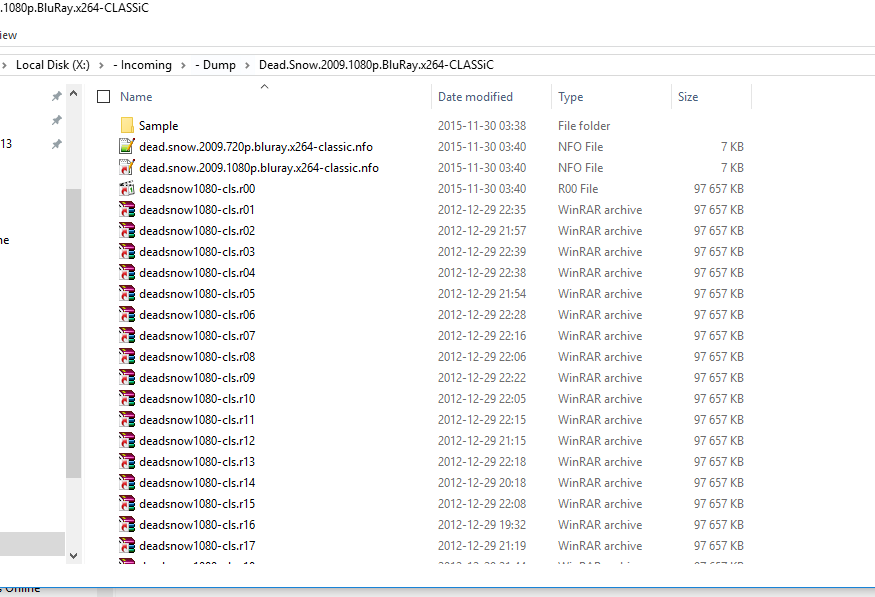Expand the chevron before Local Disk (X:)

tap(4, 65)
